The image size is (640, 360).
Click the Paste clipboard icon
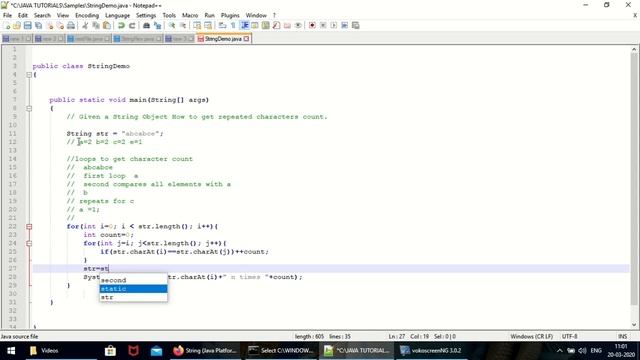[x=107, y=25]
